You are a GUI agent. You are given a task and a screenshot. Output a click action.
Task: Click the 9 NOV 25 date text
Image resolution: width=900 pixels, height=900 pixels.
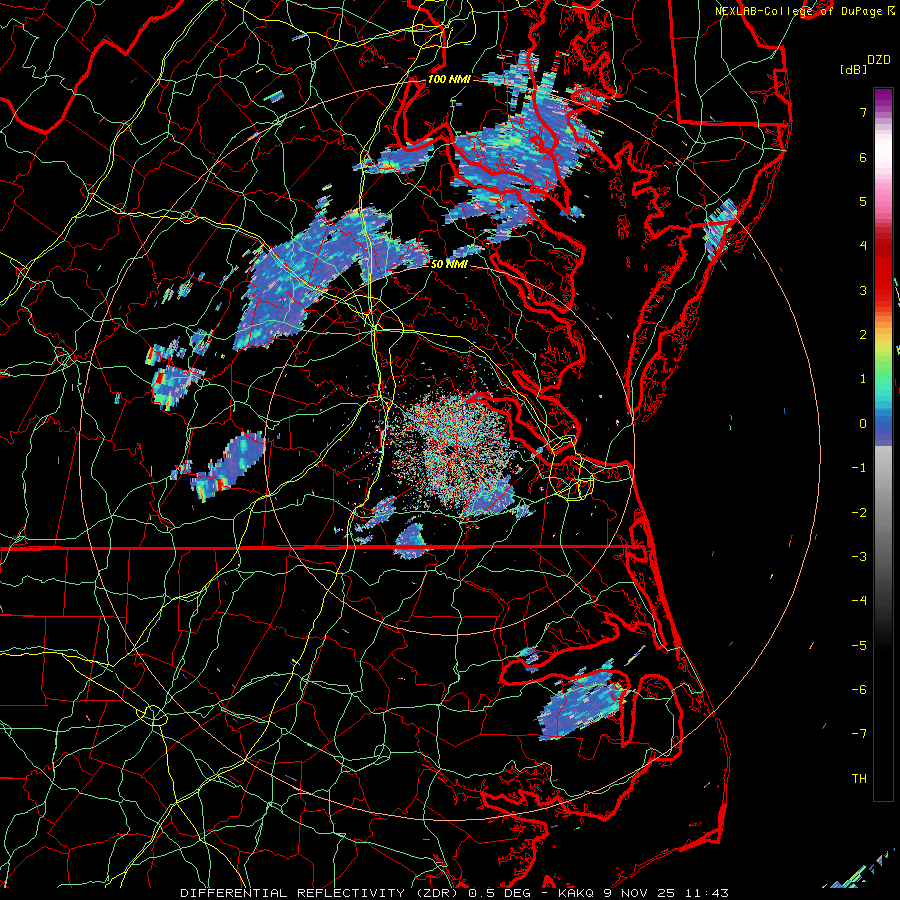(x=638, y=893)
